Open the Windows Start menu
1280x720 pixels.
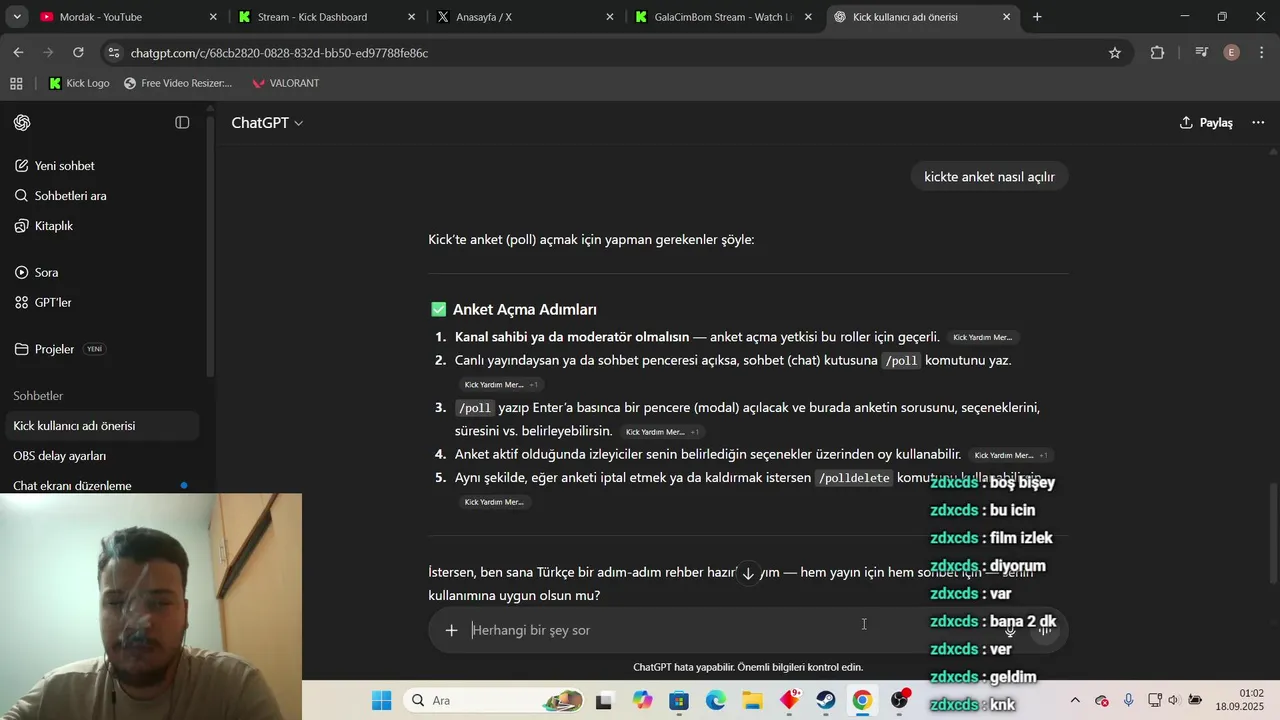[382, 701]
